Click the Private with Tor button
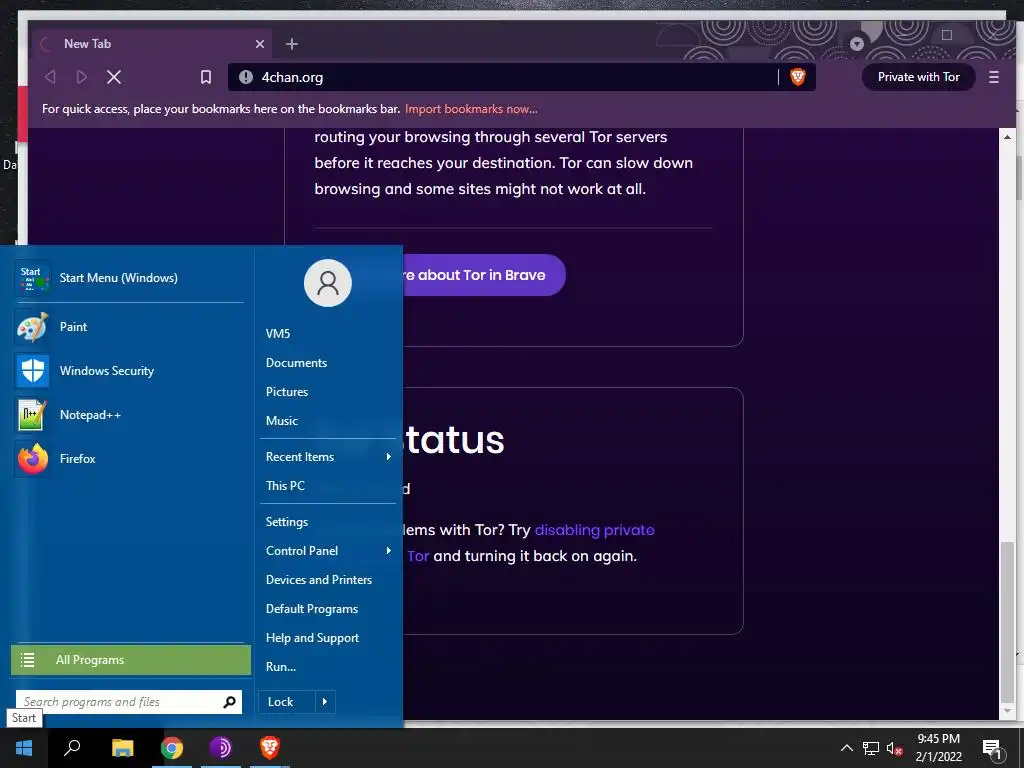 click(918, 77)
